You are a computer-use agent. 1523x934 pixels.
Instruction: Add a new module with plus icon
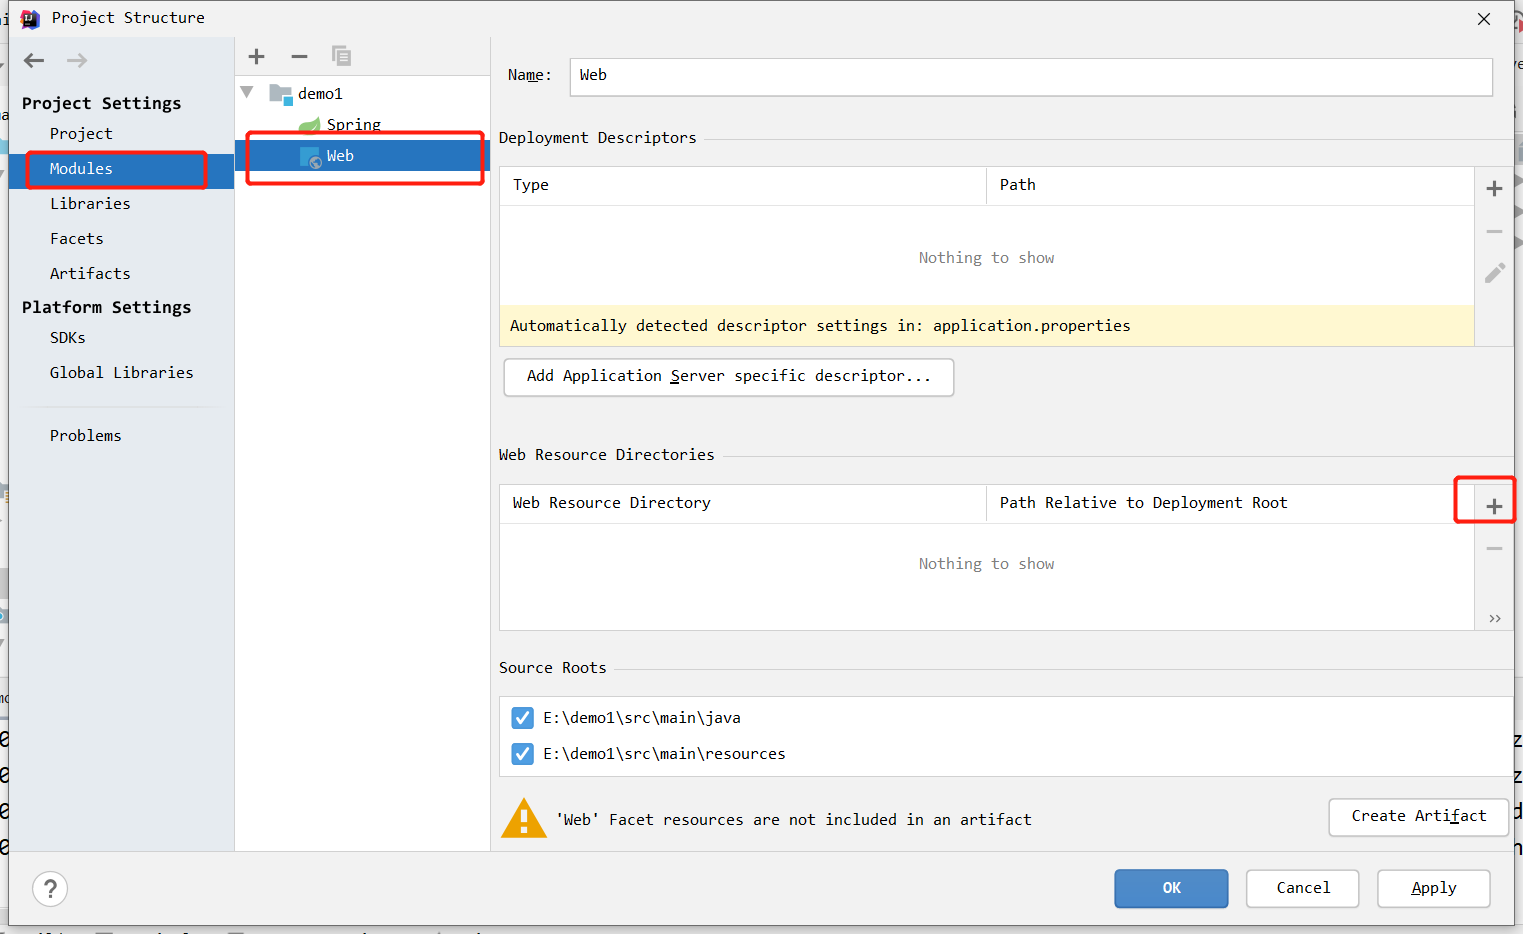click(x=257, y=56)
